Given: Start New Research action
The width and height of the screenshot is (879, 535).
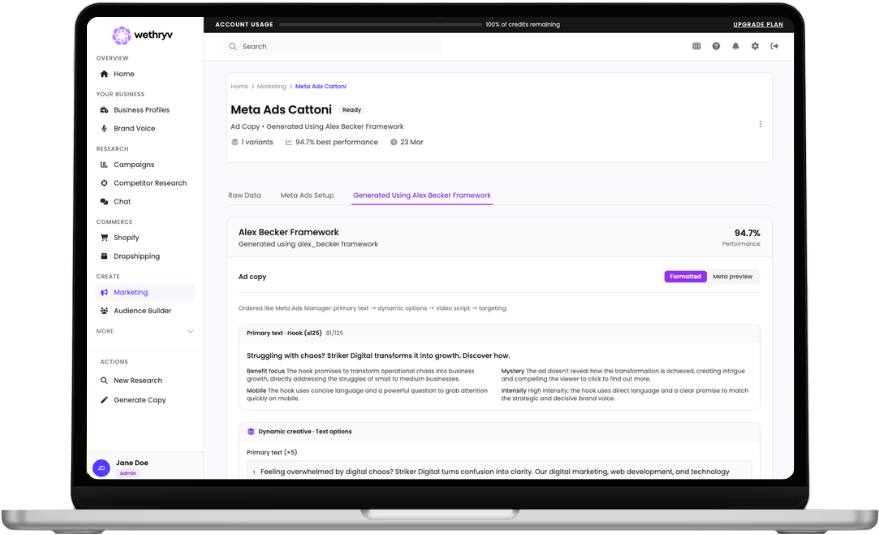Looking at the screenshot, I should [x=131, y=380].
